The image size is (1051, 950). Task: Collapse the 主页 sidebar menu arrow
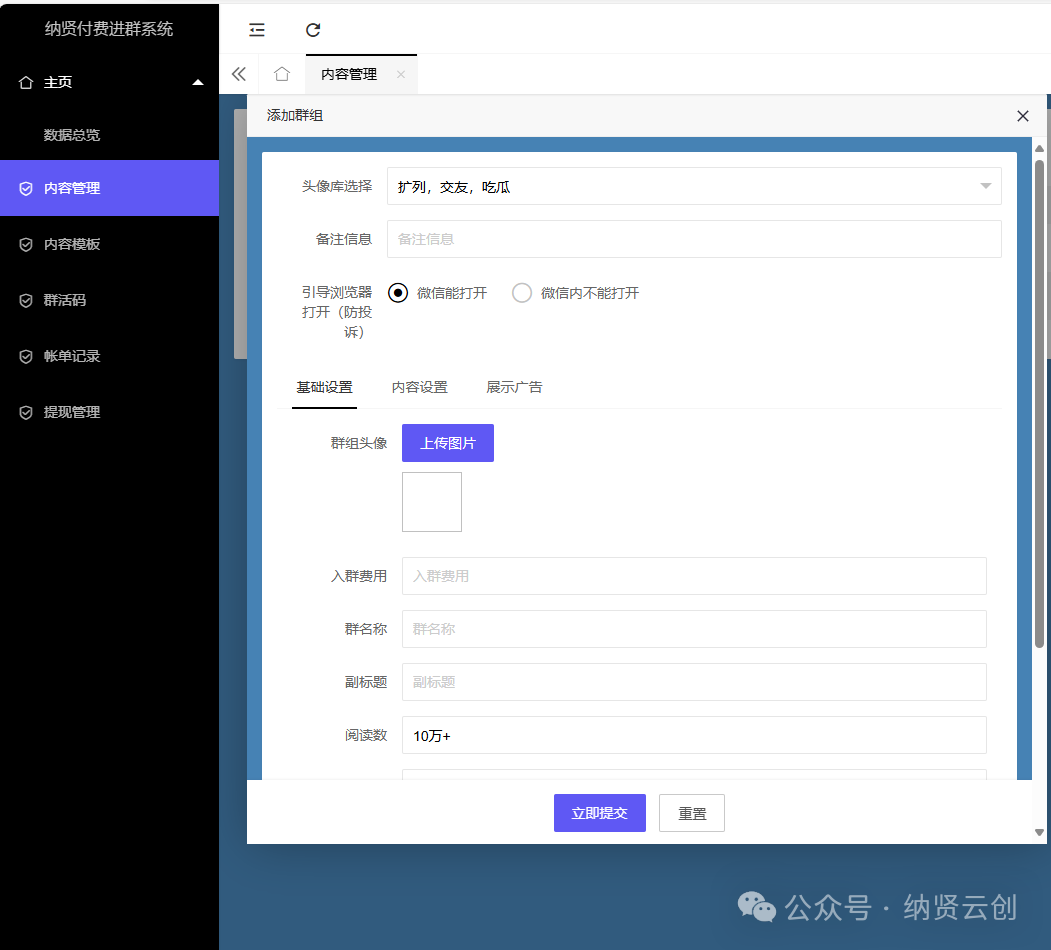coord(198,82)
